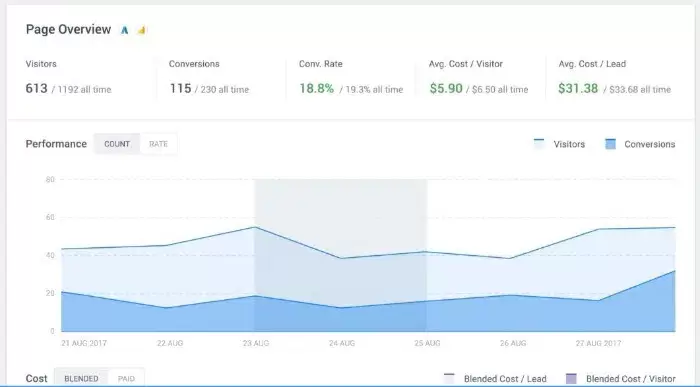Click the Visitors legend label

coord(569,144)
